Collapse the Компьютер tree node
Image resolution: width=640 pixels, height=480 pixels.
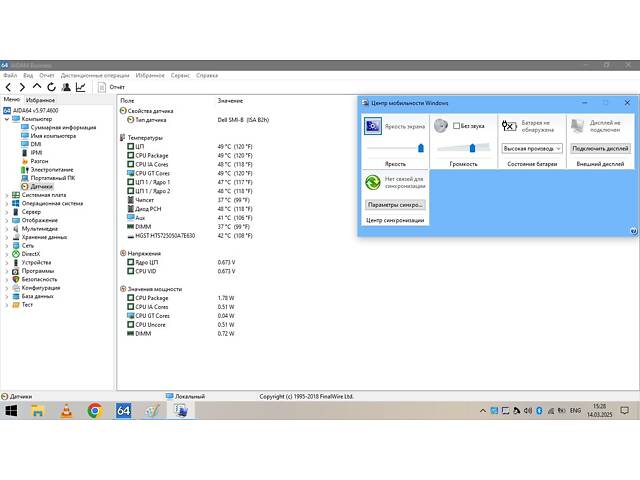coord(7,119)
